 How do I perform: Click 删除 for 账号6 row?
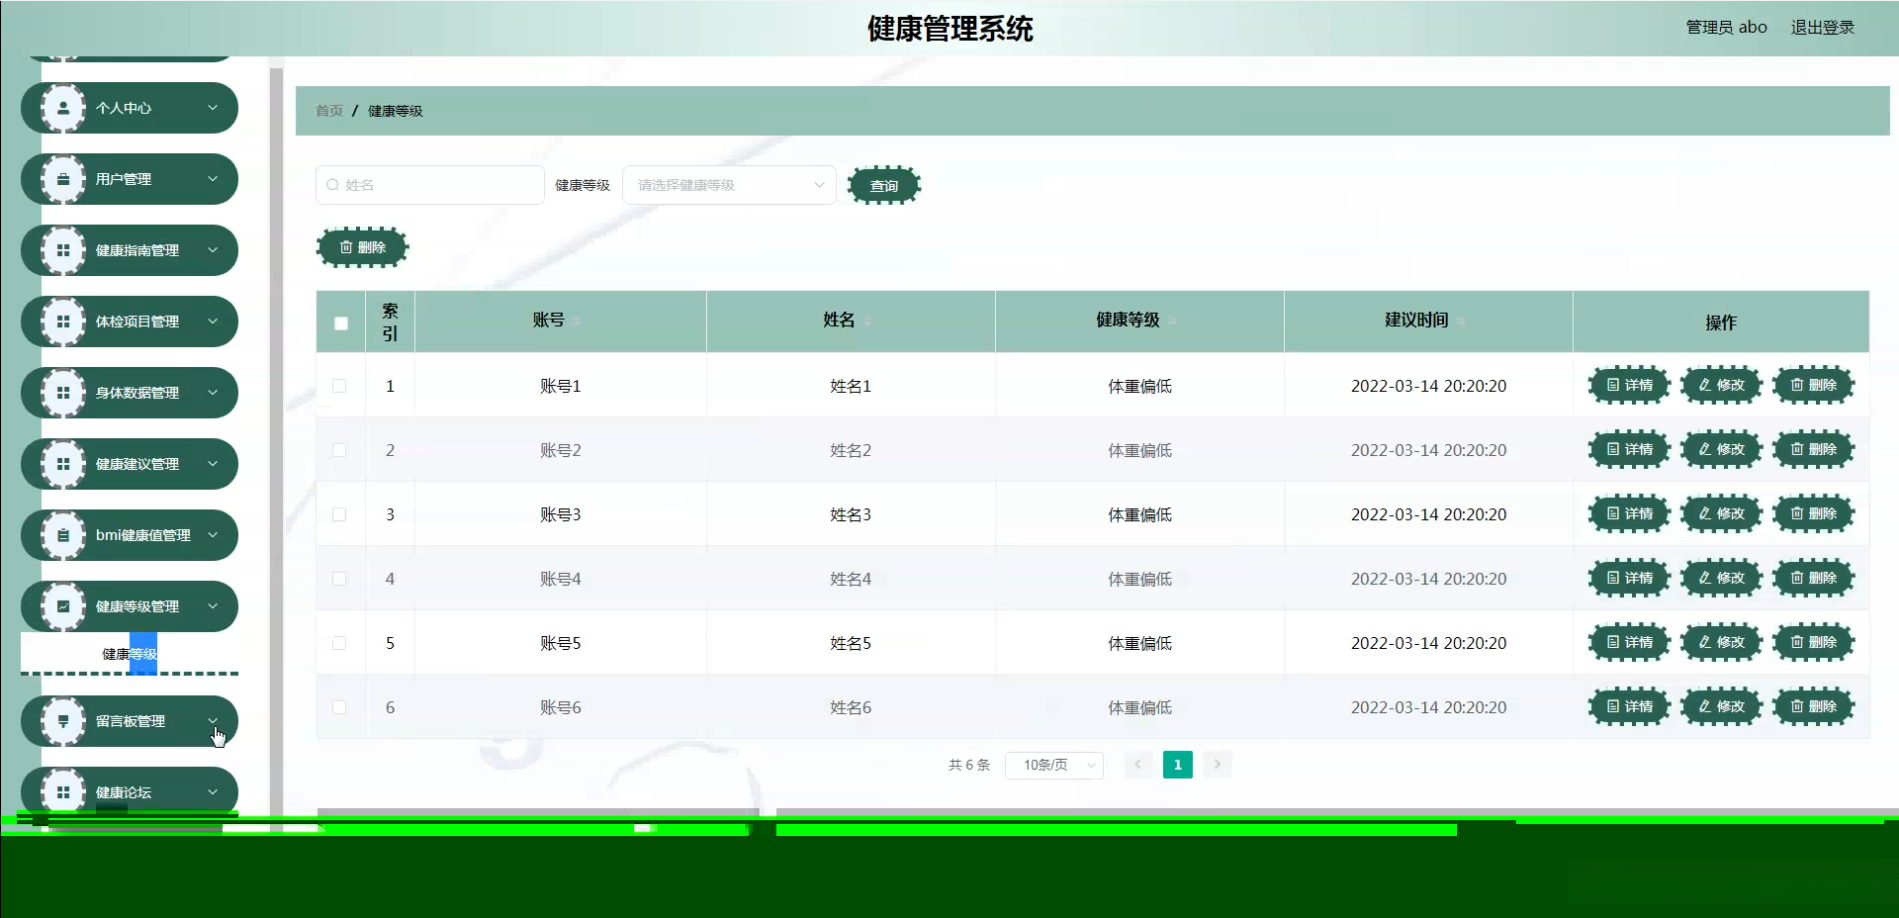pos(1813,706)
